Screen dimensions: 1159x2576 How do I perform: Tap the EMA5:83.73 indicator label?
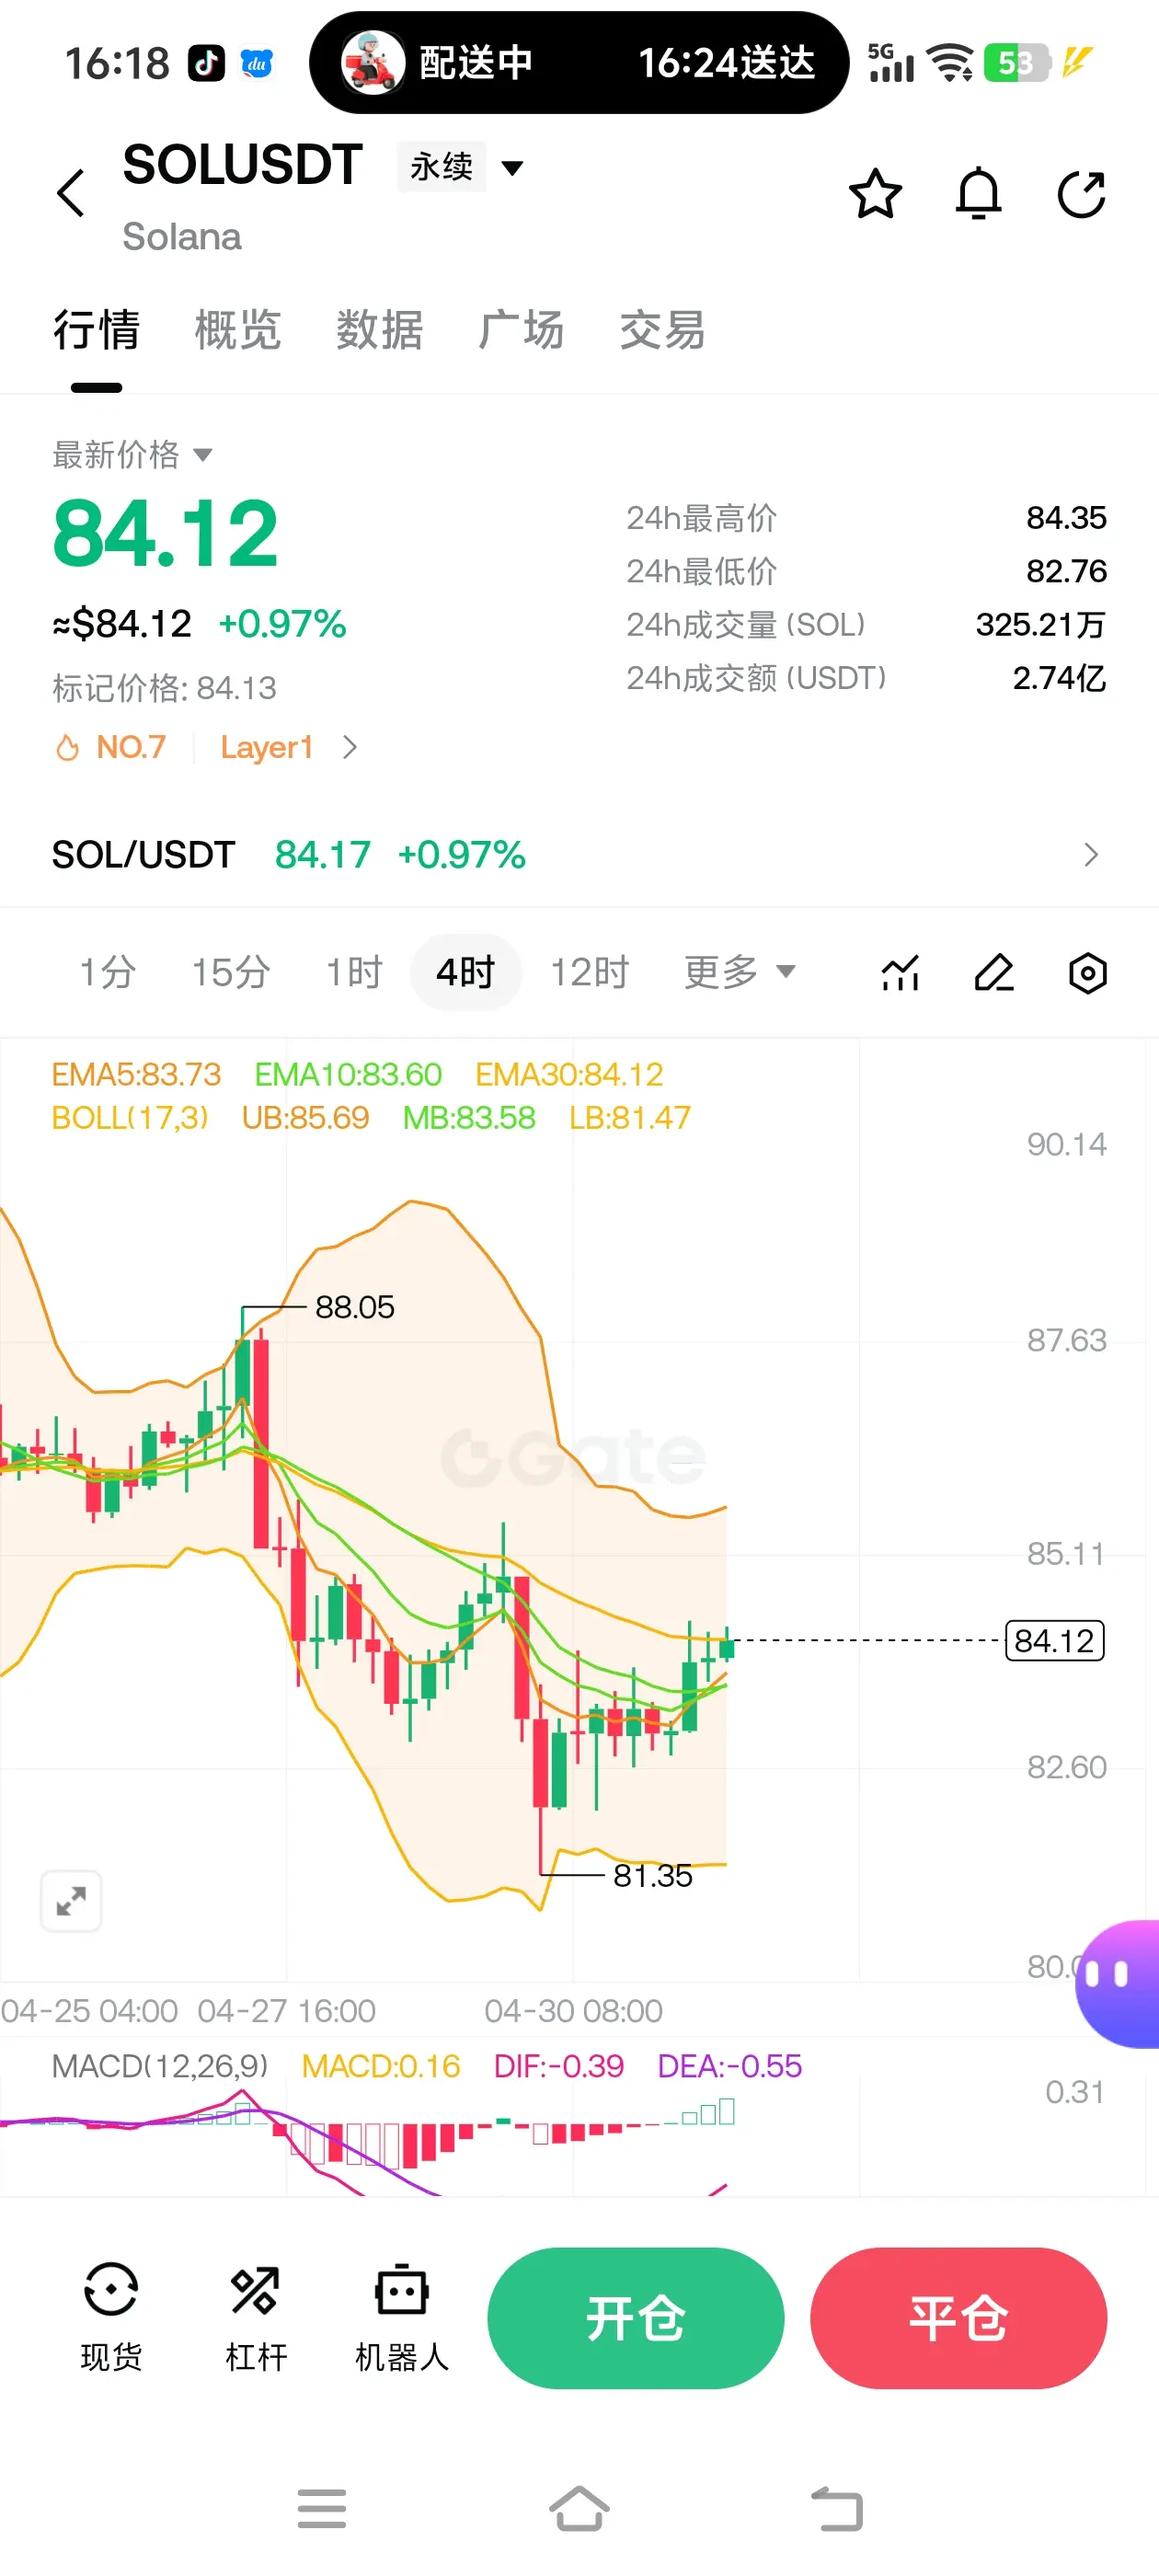(x=136, y=1074)
